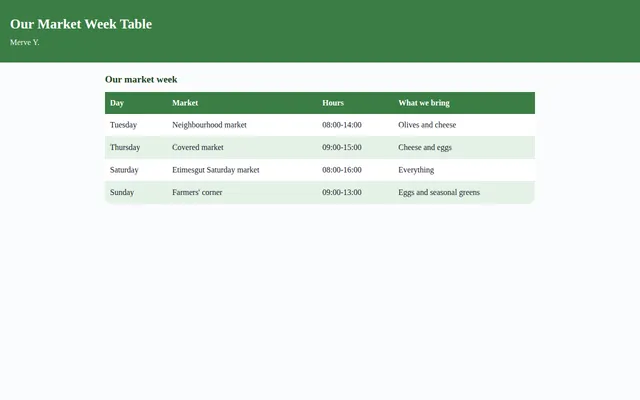Image resolution: width=640 pixels, height=400 pixels.
Task: Select the 'Sunday' cell
Action: (x=136, y=192)
